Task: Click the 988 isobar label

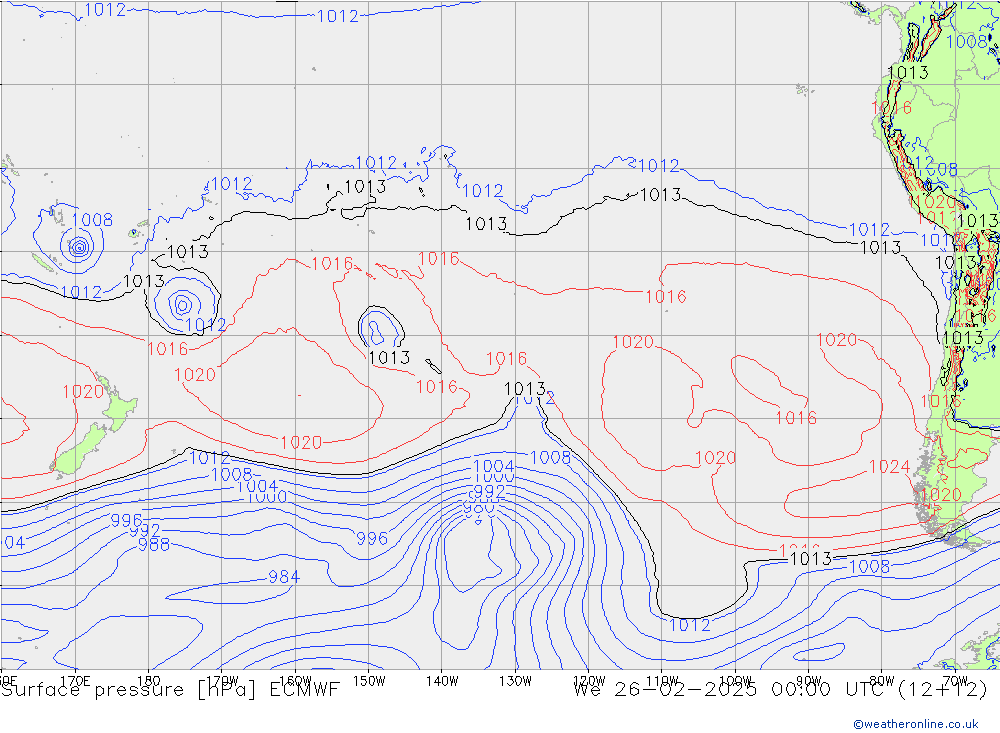Action: pos(153,545)
